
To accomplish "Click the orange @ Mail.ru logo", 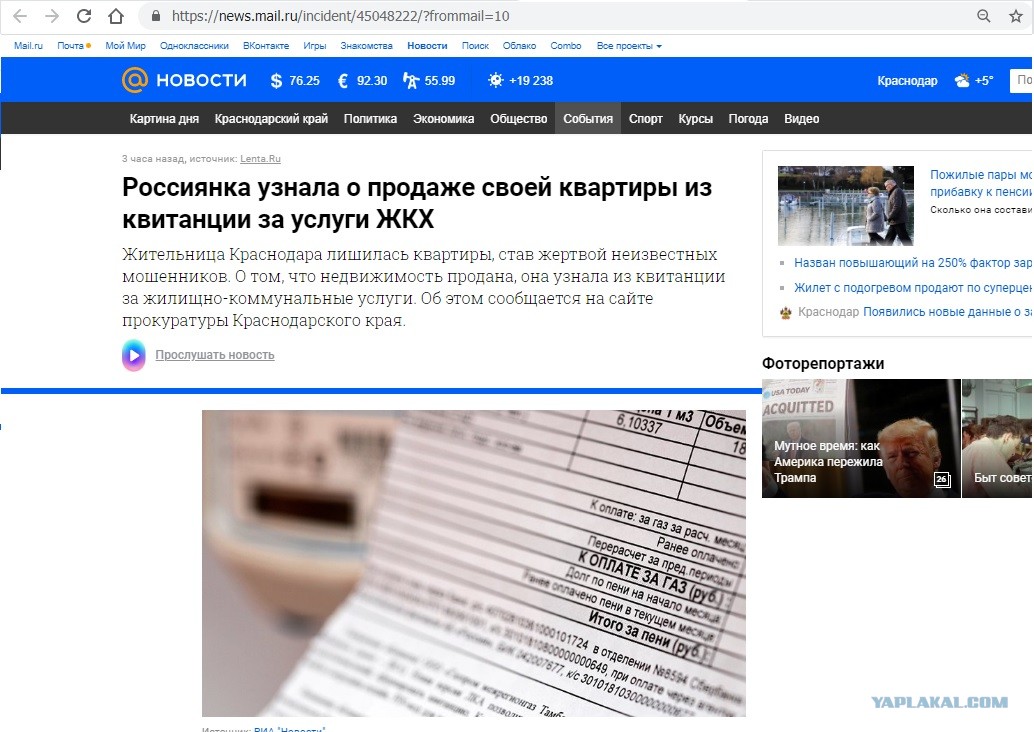I will [x=135, y=80].
